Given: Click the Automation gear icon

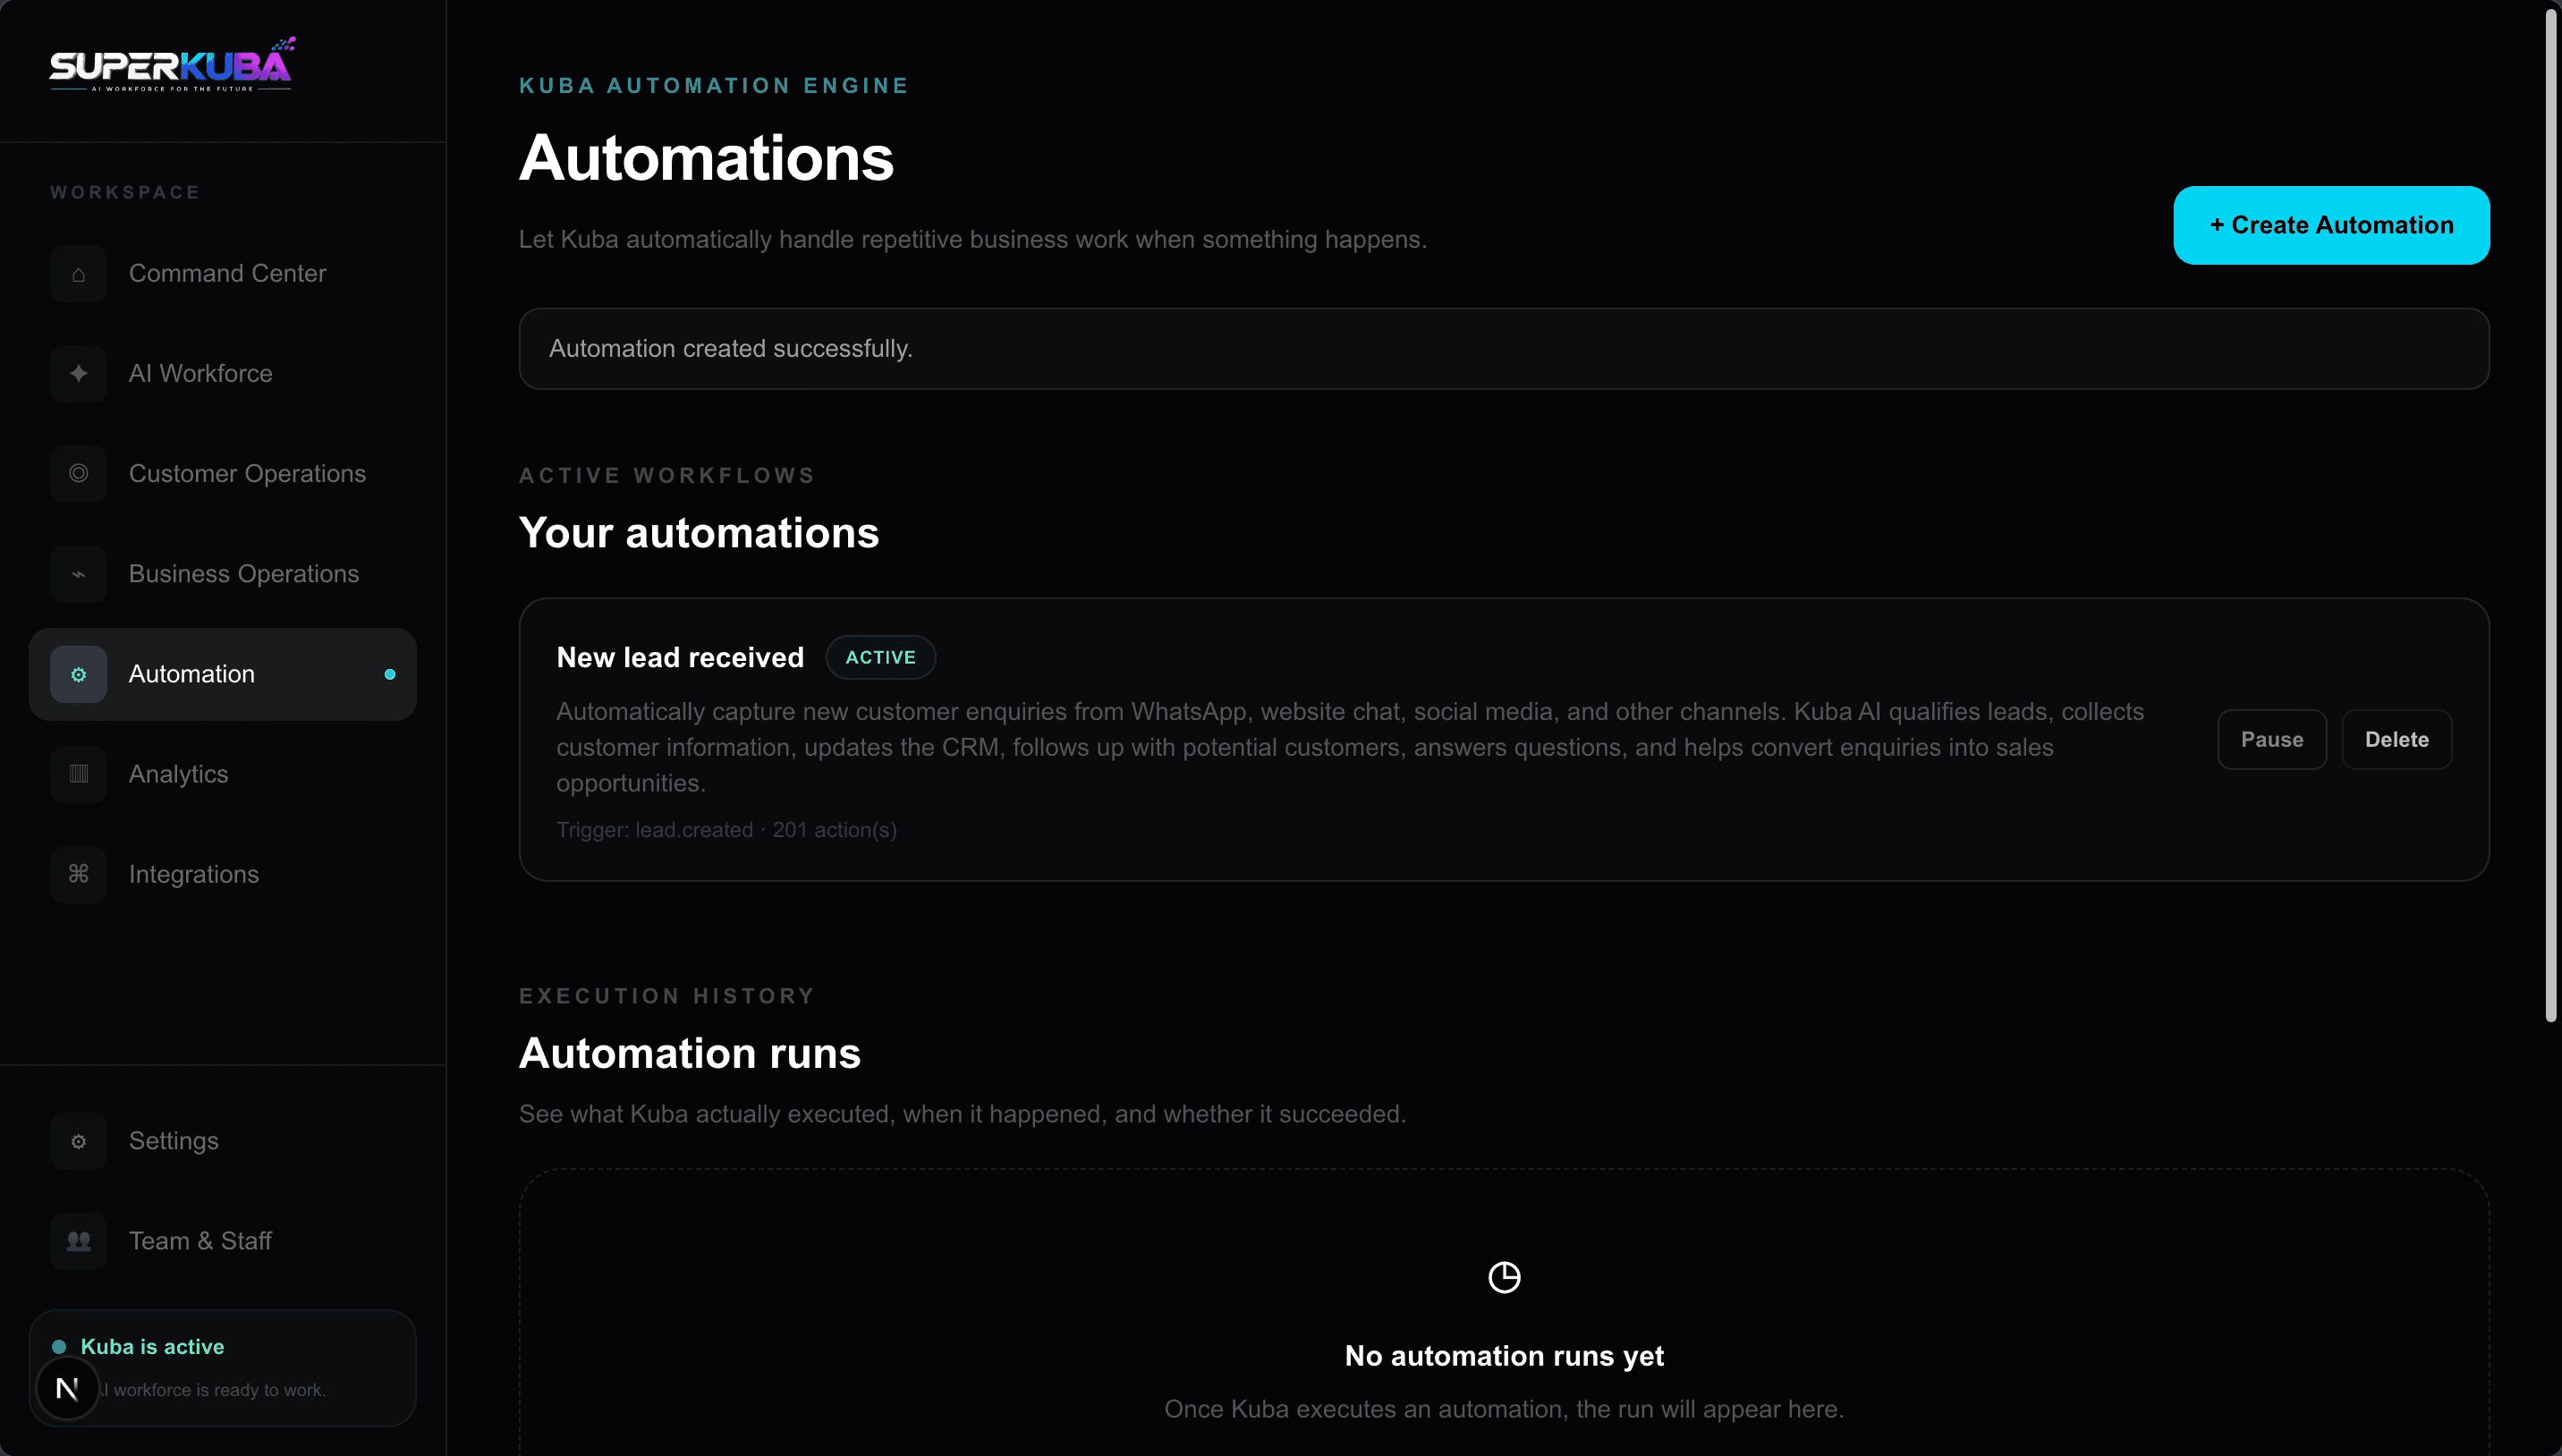Looking at the screenshot, I should (x=78, y=674).
